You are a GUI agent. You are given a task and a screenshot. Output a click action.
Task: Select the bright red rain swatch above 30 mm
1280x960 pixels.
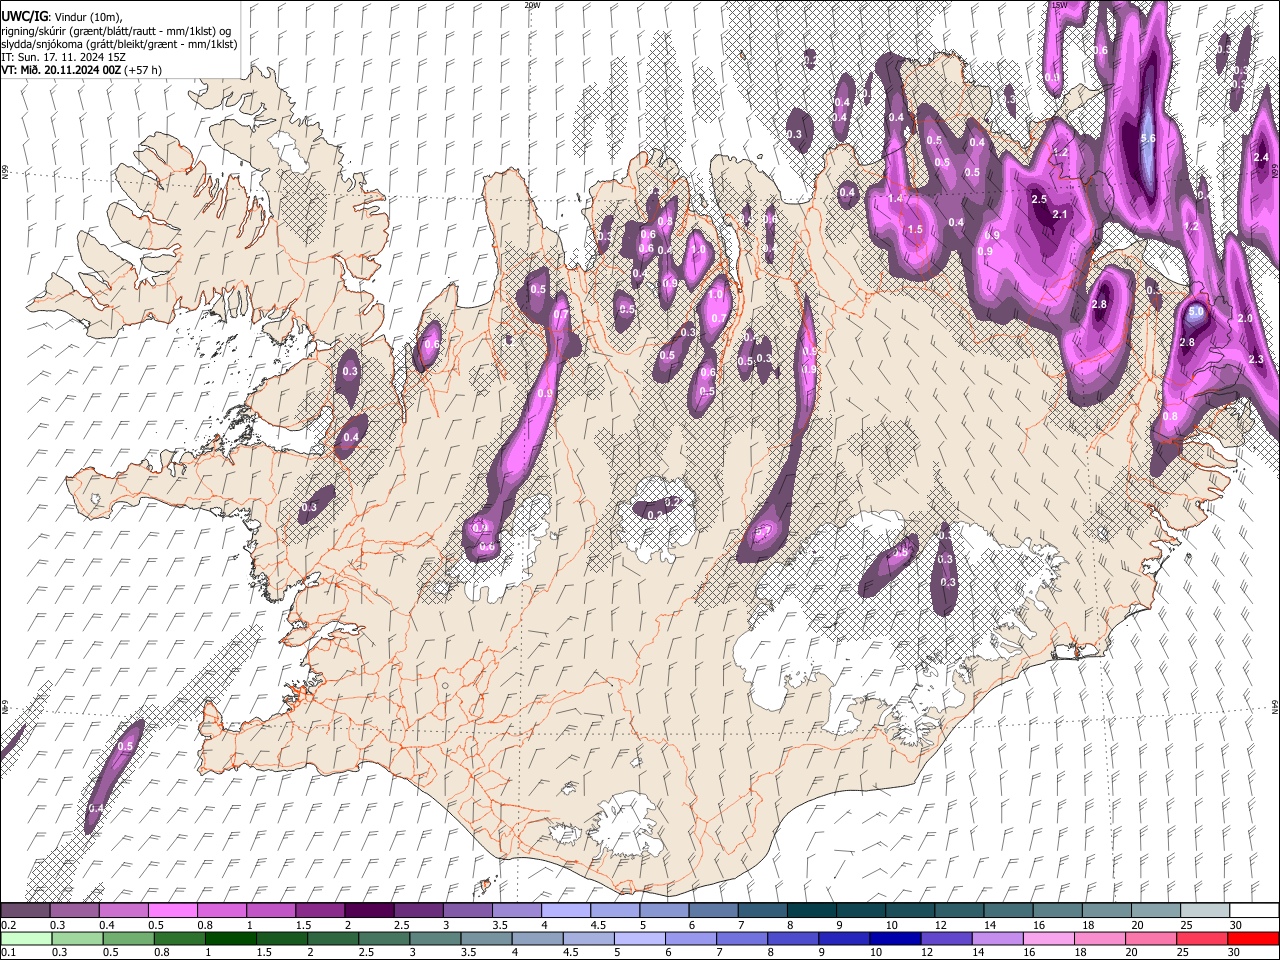click(1253, 938)
